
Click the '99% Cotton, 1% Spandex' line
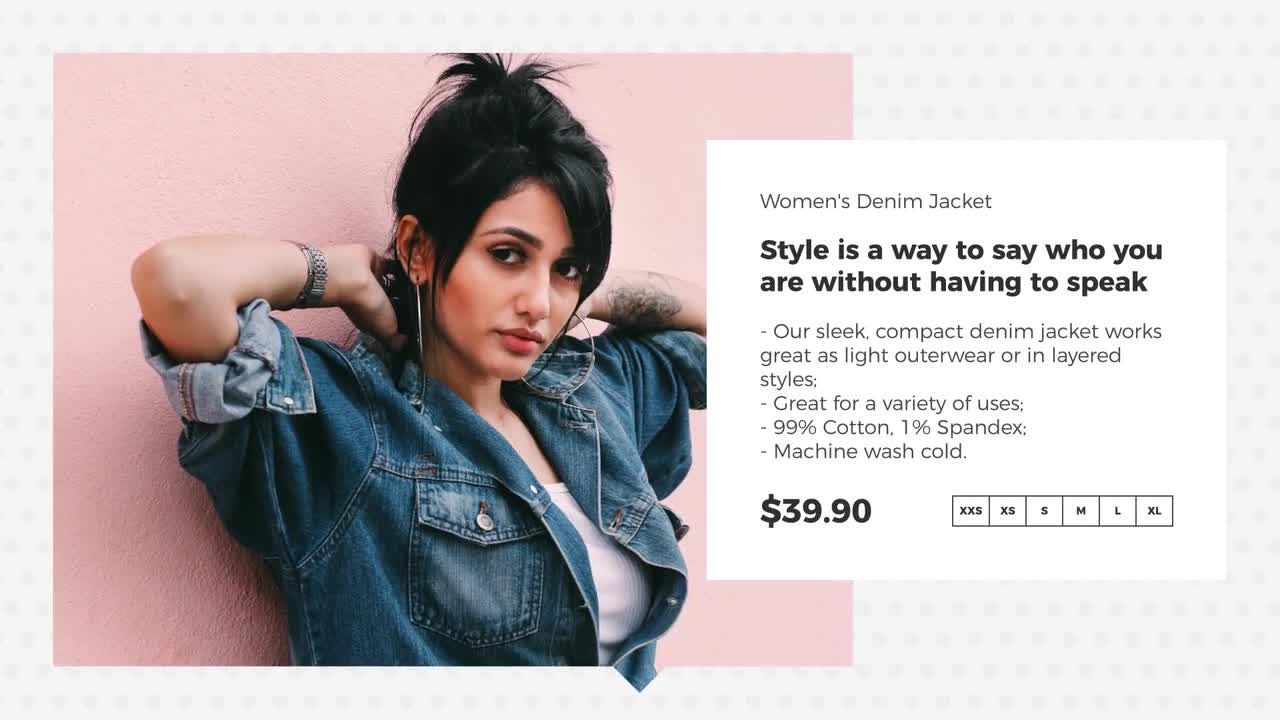coord(893,427)
